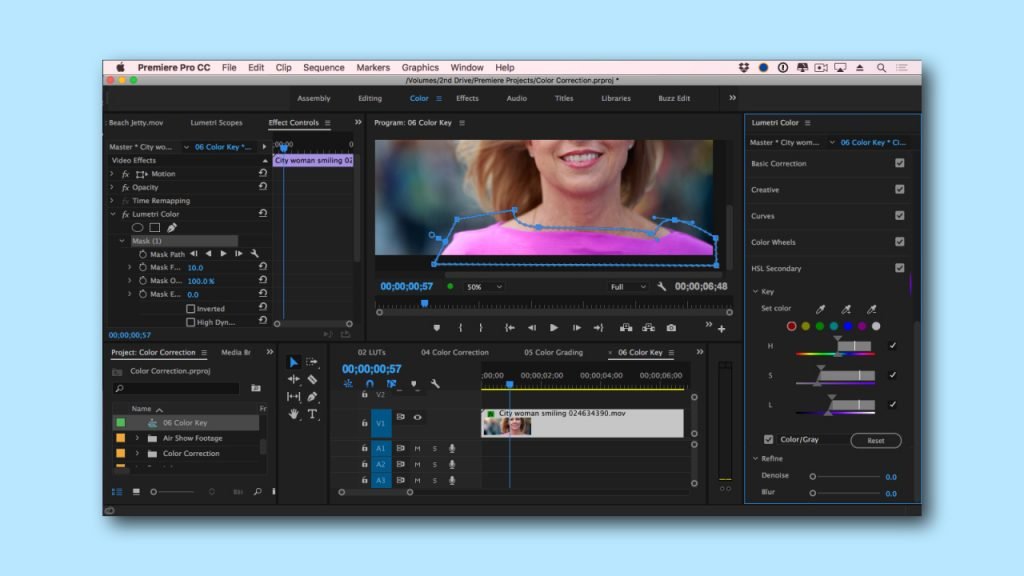Open the Full playback resolution dropdown
The image size is (1024, 576).
628,287
